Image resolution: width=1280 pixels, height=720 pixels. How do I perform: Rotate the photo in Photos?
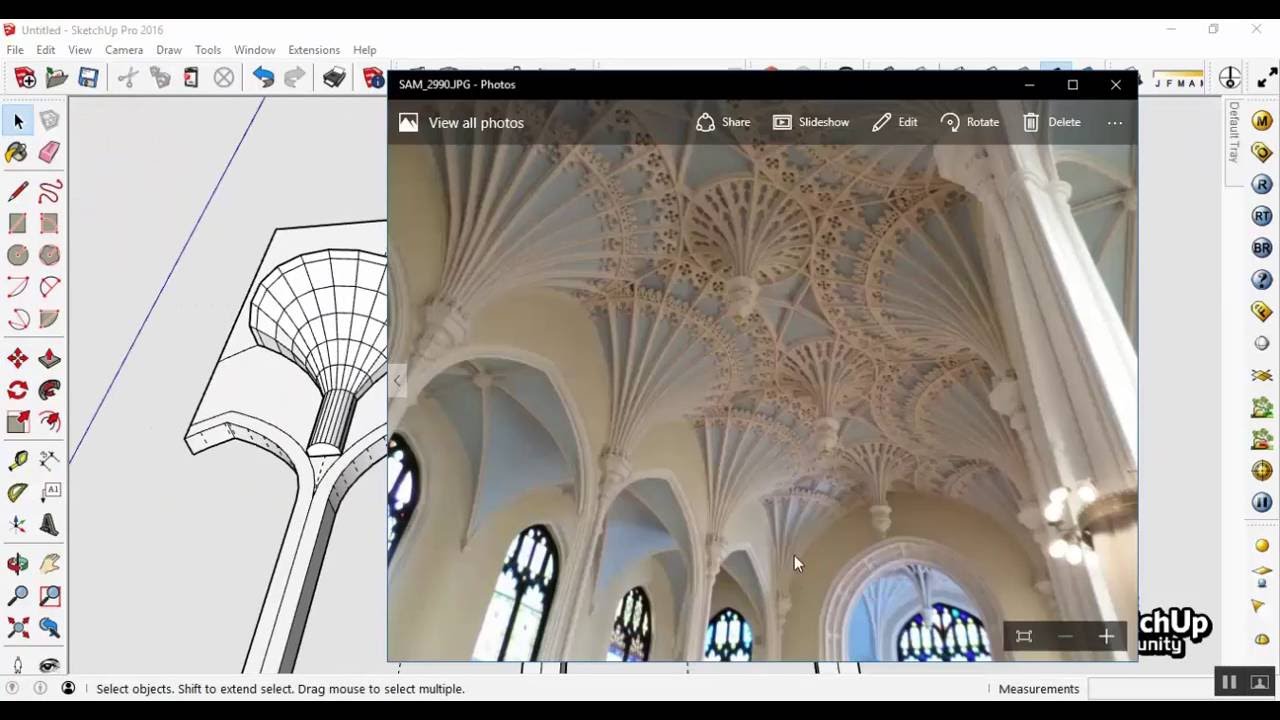click(x=970, y=122)
